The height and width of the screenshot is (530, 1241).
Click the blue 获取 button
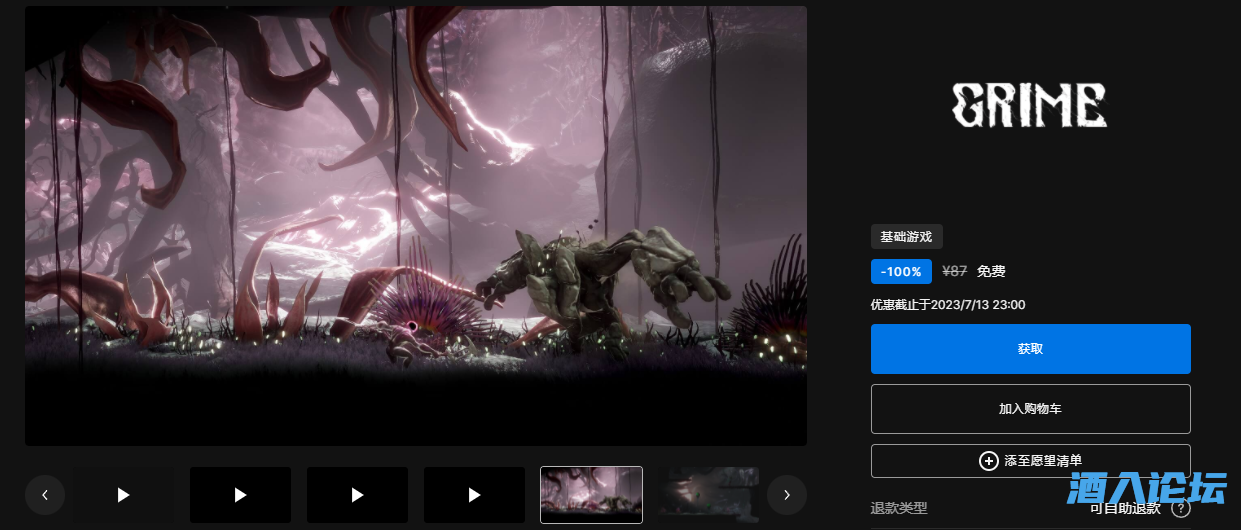(x=1030, y=349)
